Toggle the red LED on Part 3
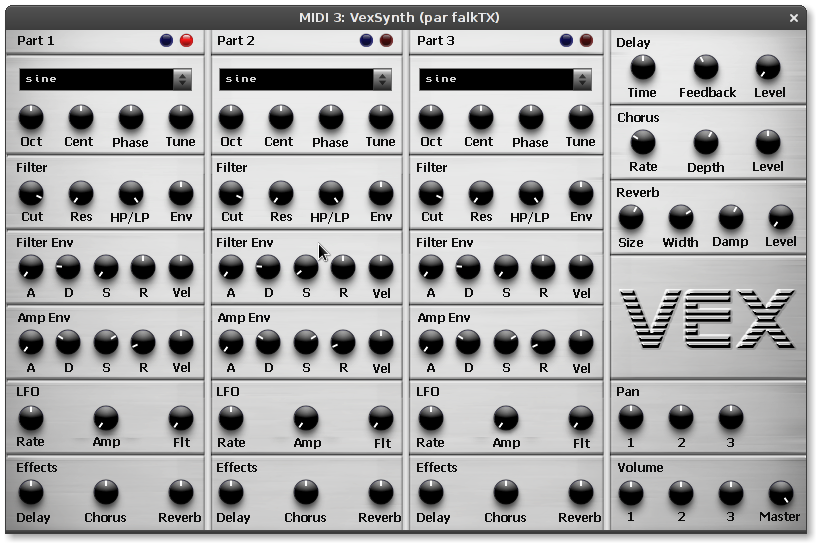 click(586, 41)
